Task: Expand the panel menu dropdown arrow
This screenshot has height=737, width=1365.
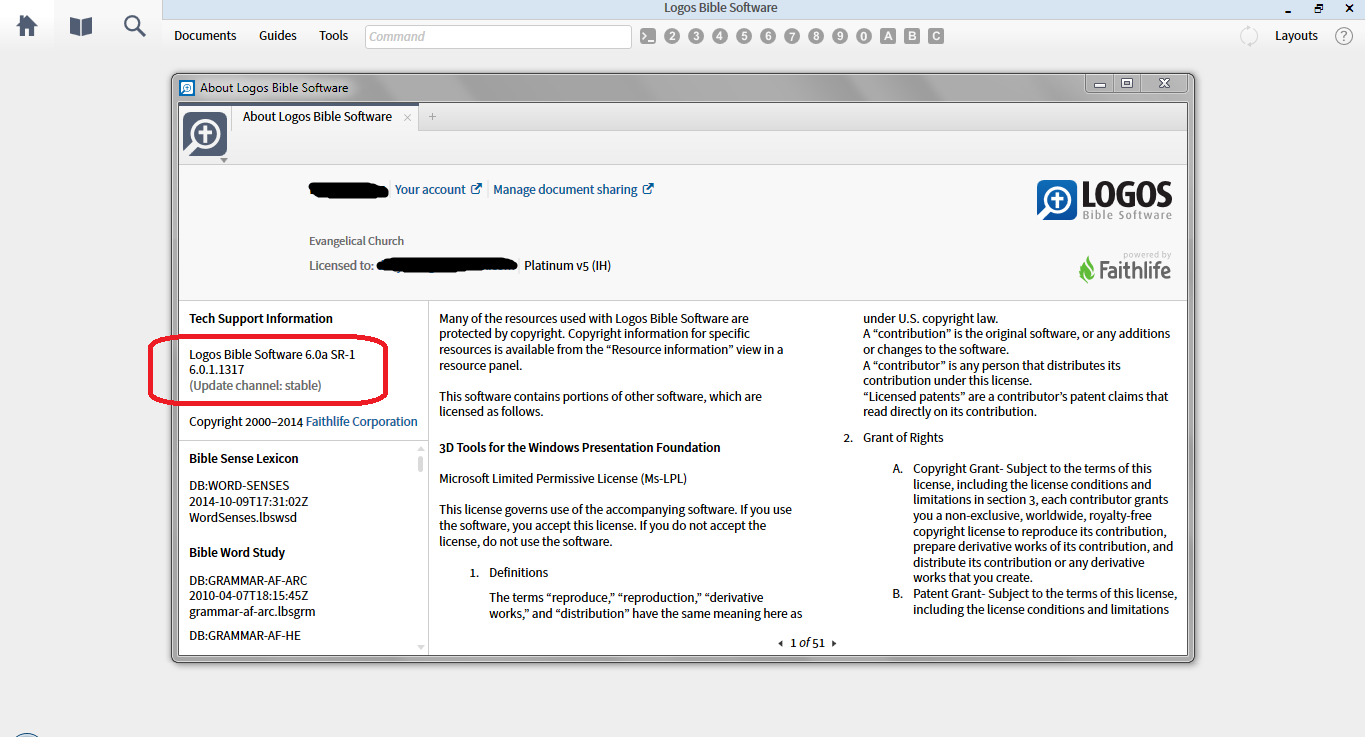Action: pyautogui.click(x=224, y=160)
